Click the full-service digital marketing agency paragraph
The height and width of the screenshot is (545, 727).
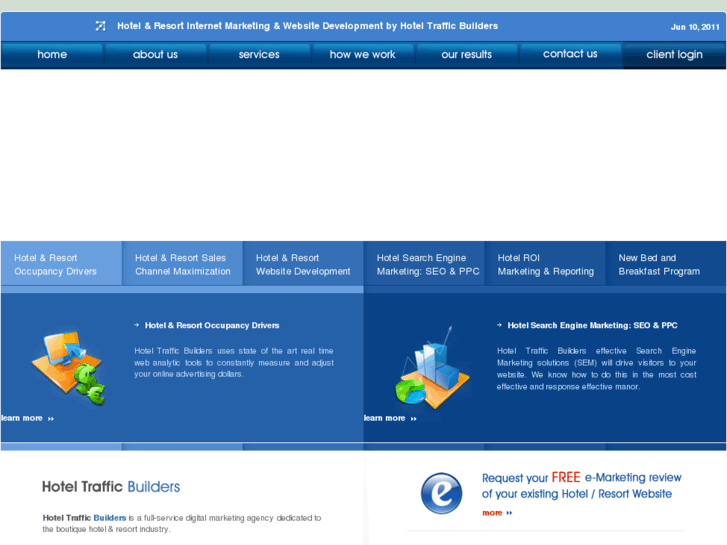(x=182, y=523)
